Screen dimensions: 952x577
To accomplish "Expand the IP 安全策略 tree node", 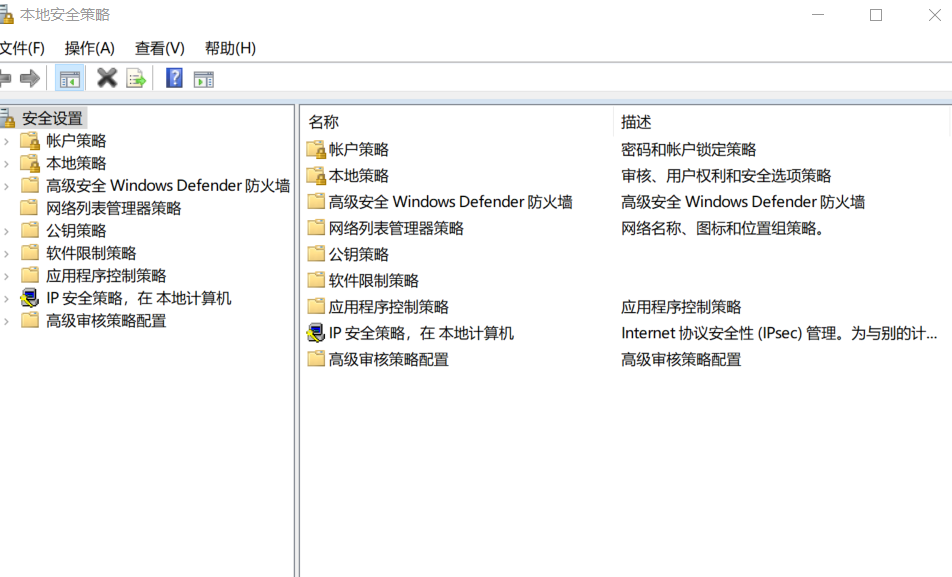I will pyautogui.click(x=6, y=299).
